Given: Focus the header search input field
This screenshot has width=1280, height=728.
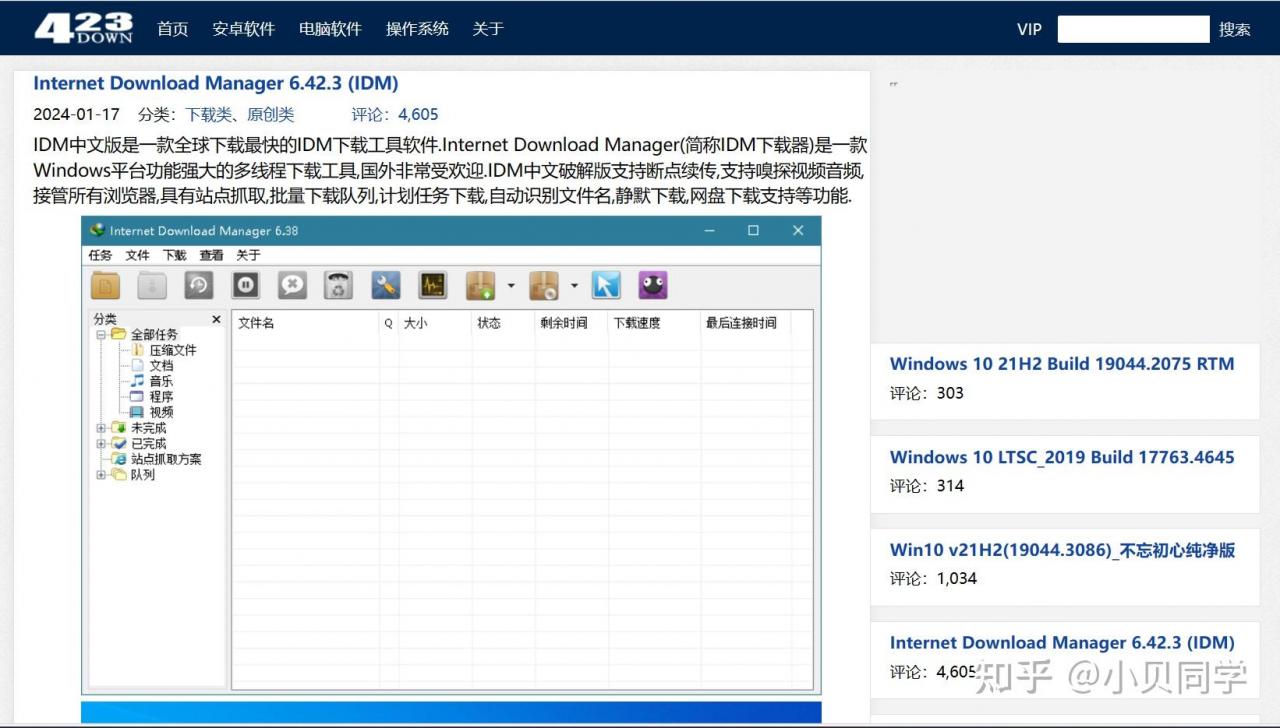Looking at the screenshot, I should coord(1133,29).
